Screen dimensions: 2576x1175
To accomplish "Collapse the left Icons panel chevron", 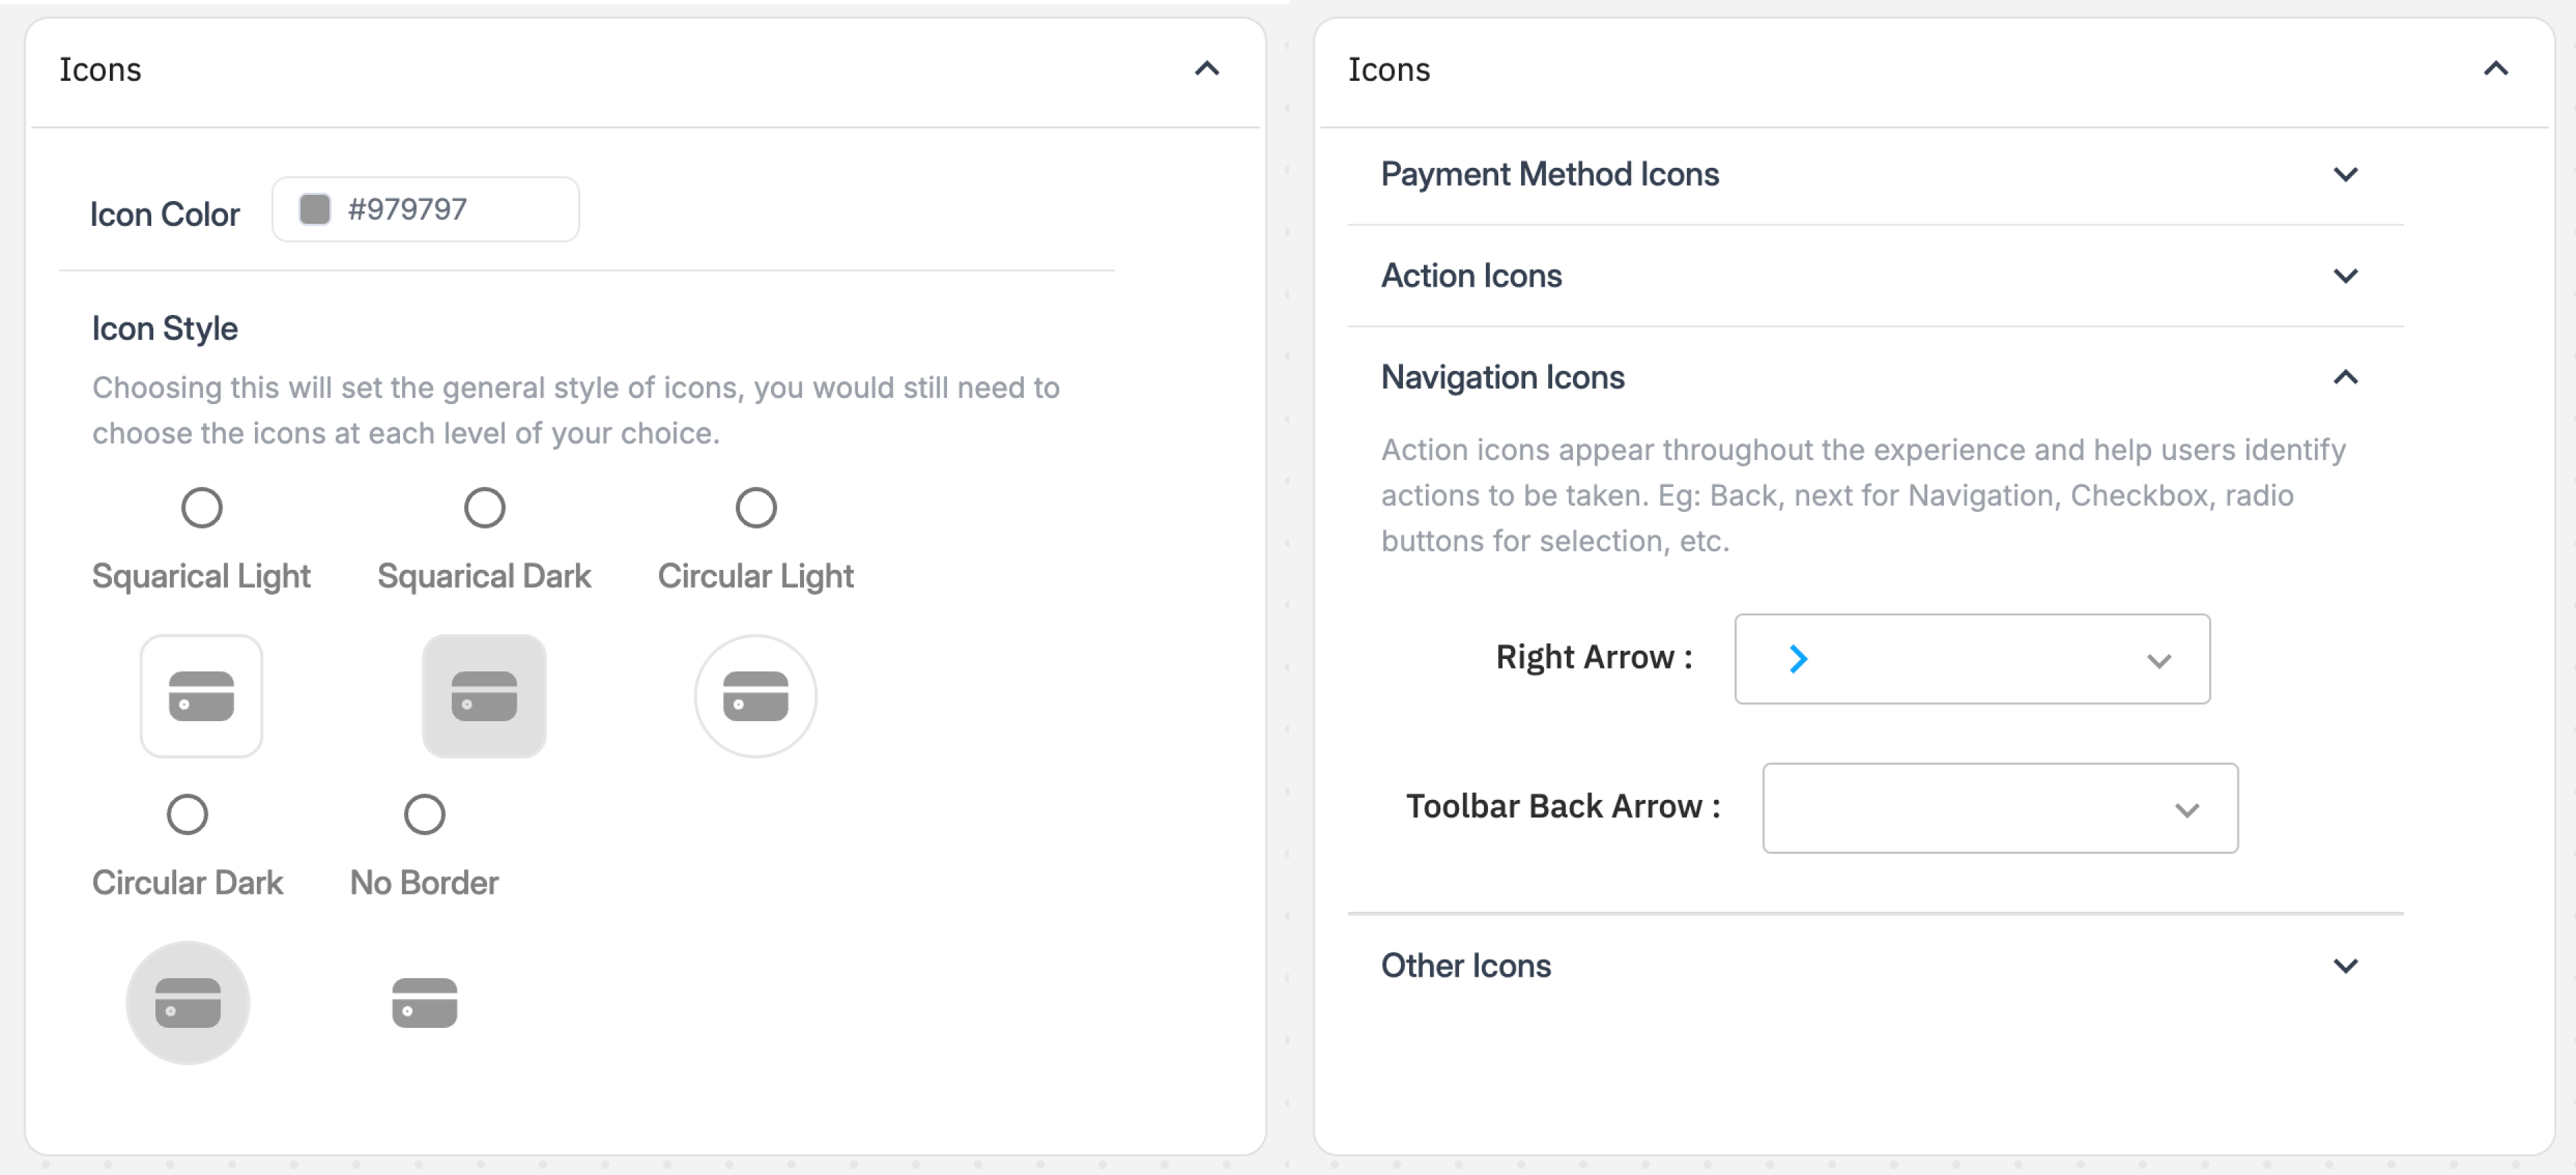I will (x=1207, y=69).
